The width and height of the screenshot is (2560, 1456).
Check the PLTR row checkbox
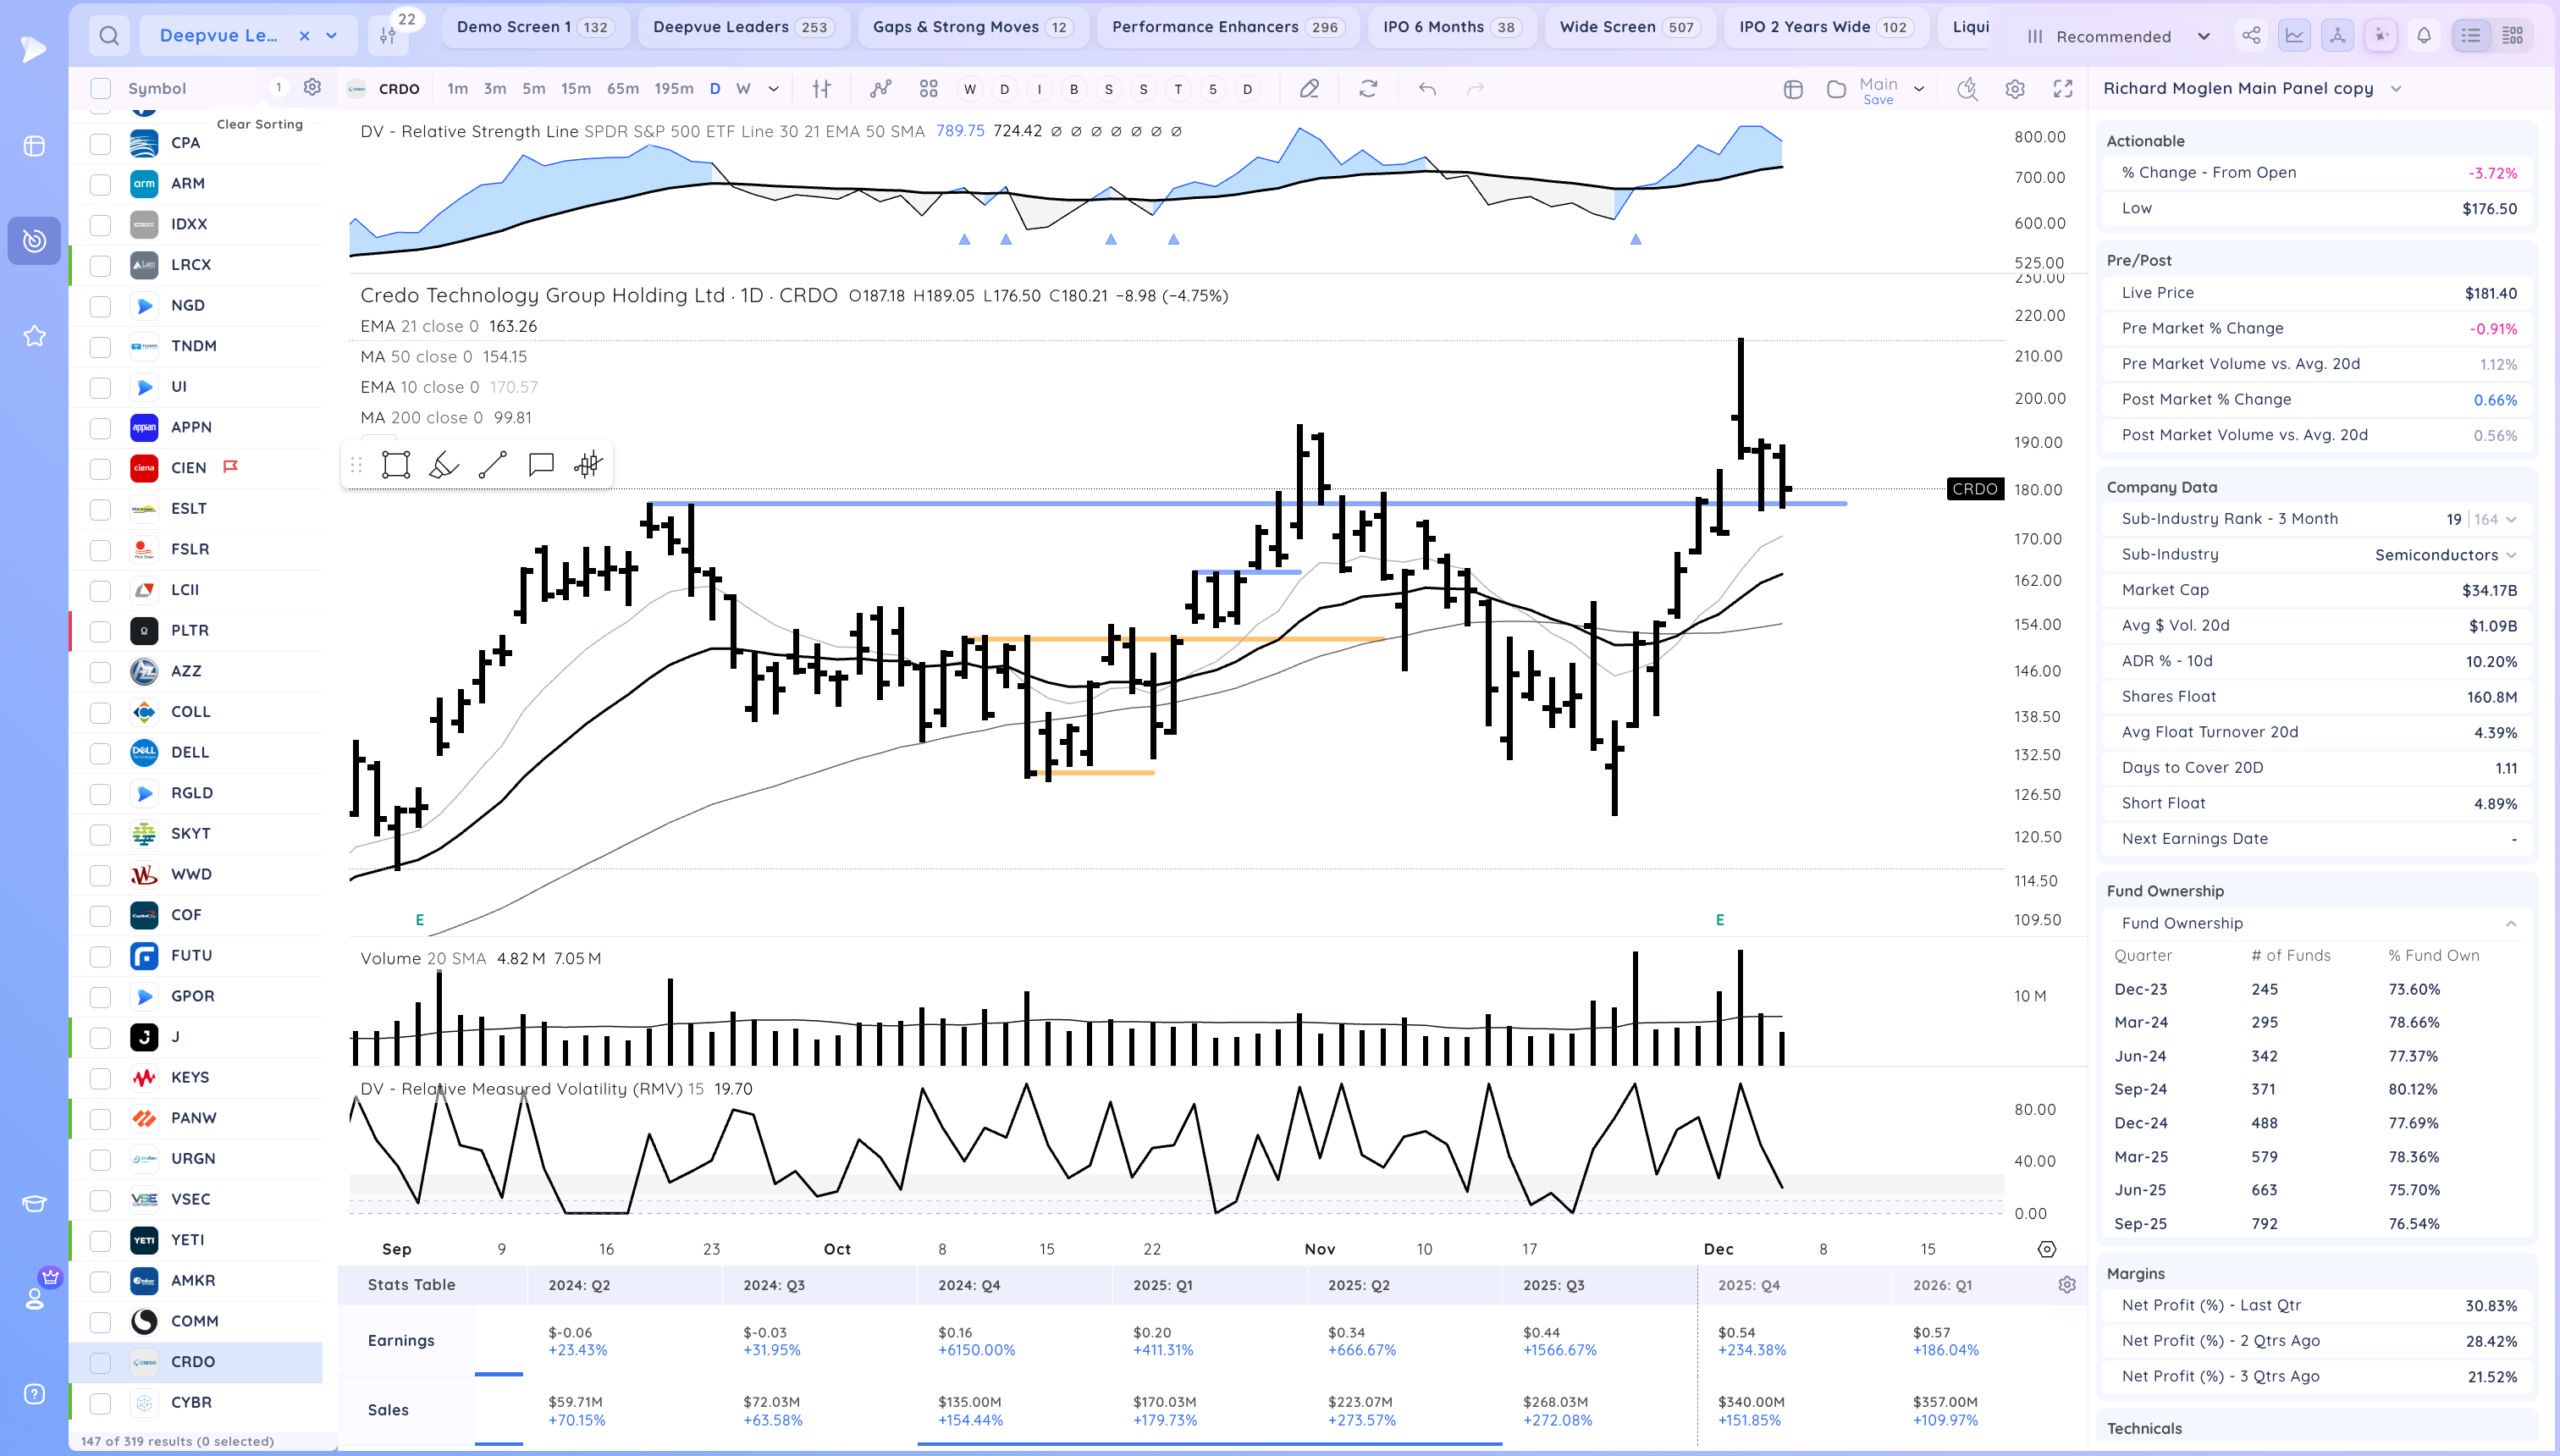[x=100, y=631]
